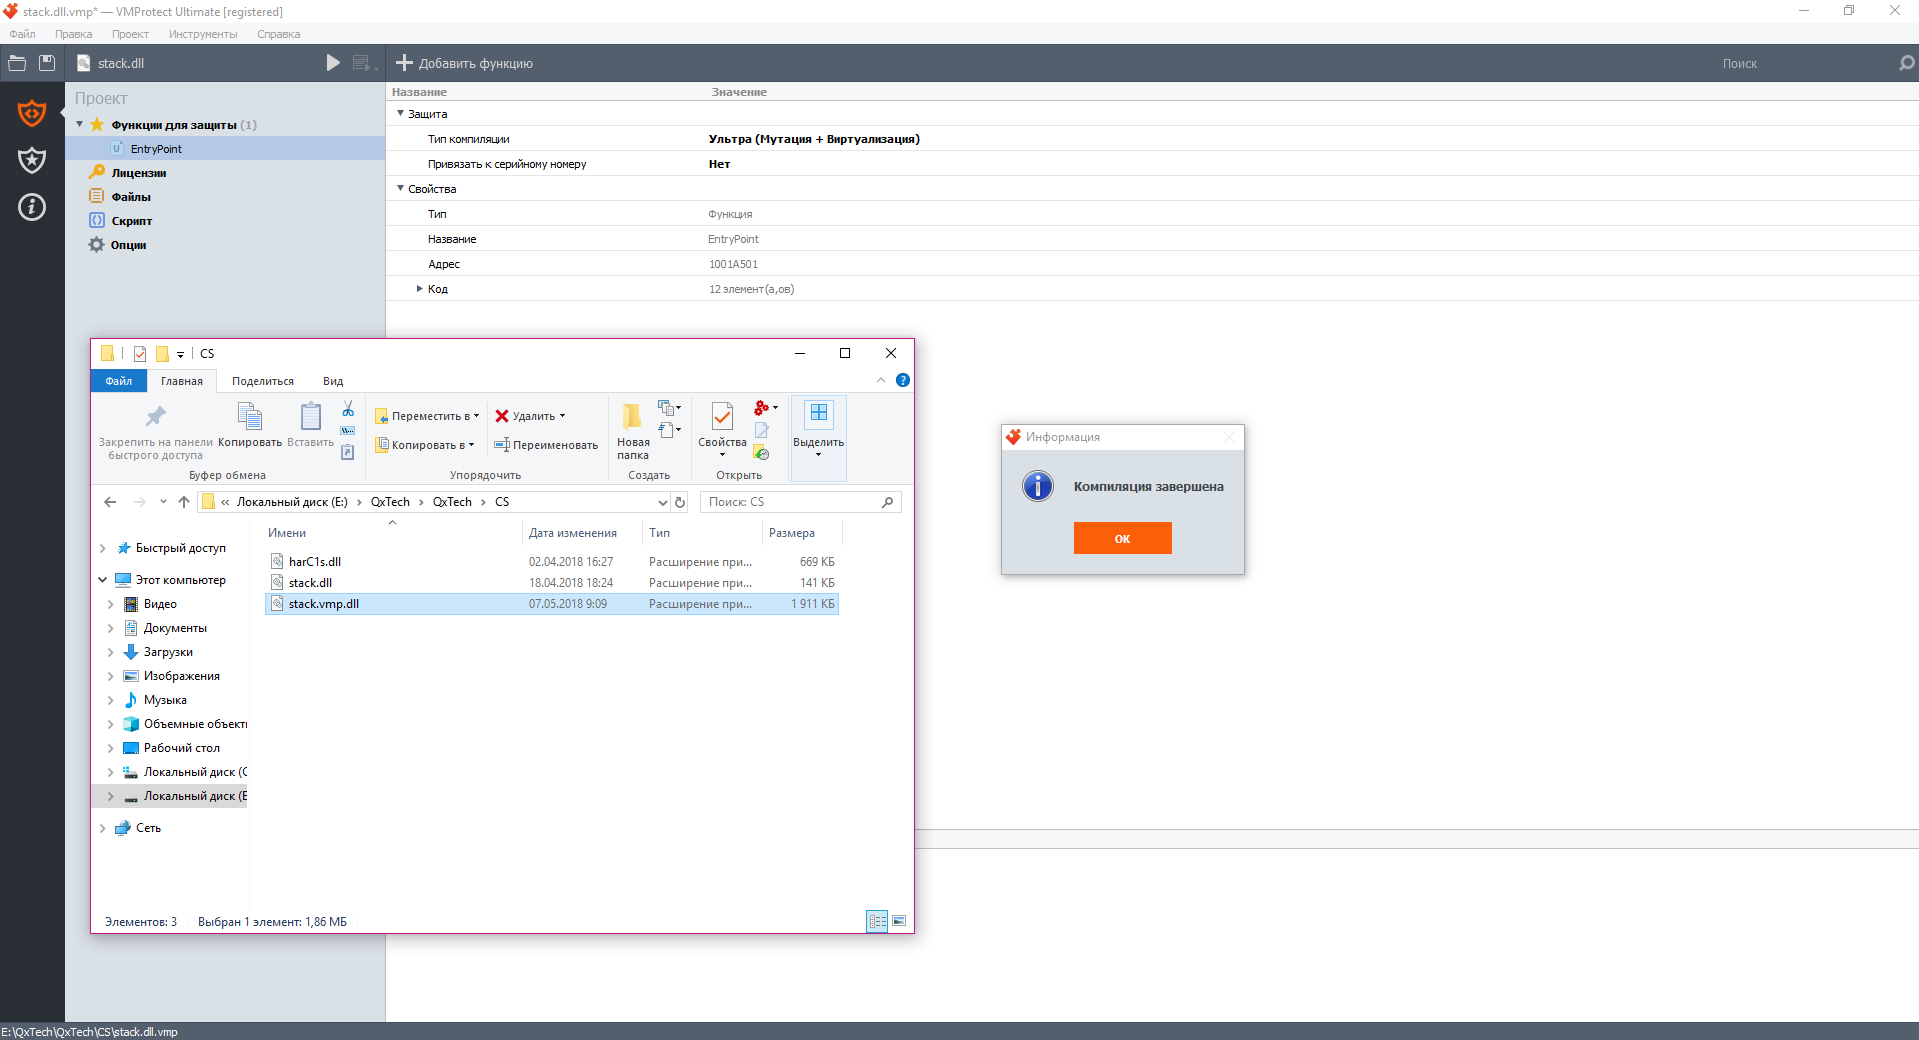Click Удалить in Explorer ribbon

click(x=531, y=416)
